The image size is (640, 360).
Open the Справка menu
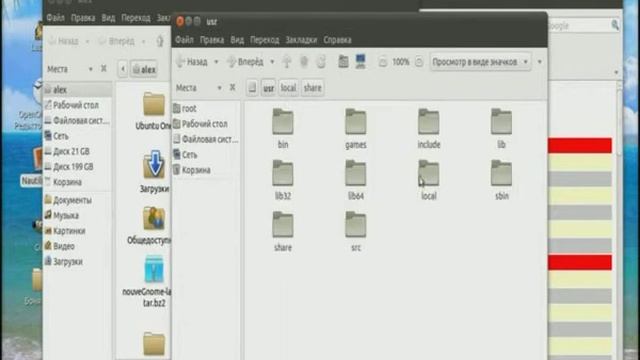(x=337, y=40)
